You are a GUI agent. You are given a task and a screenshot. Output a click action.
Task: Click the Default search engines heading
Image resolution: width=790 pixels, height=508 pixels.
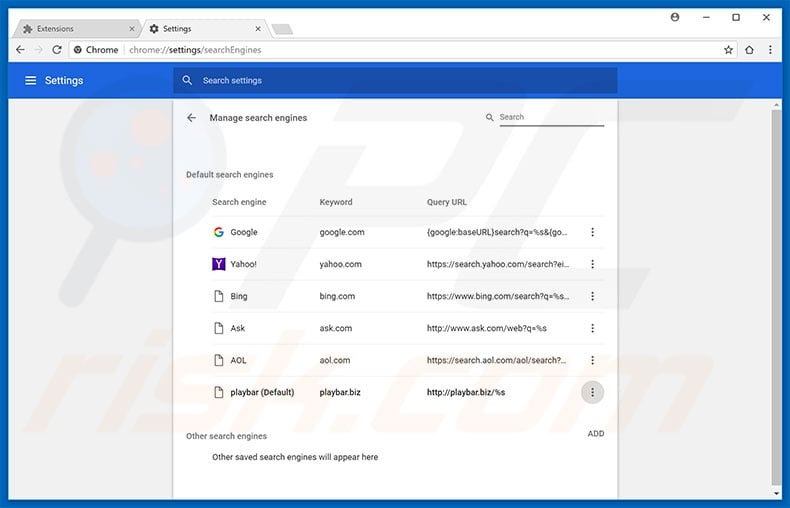229,175
